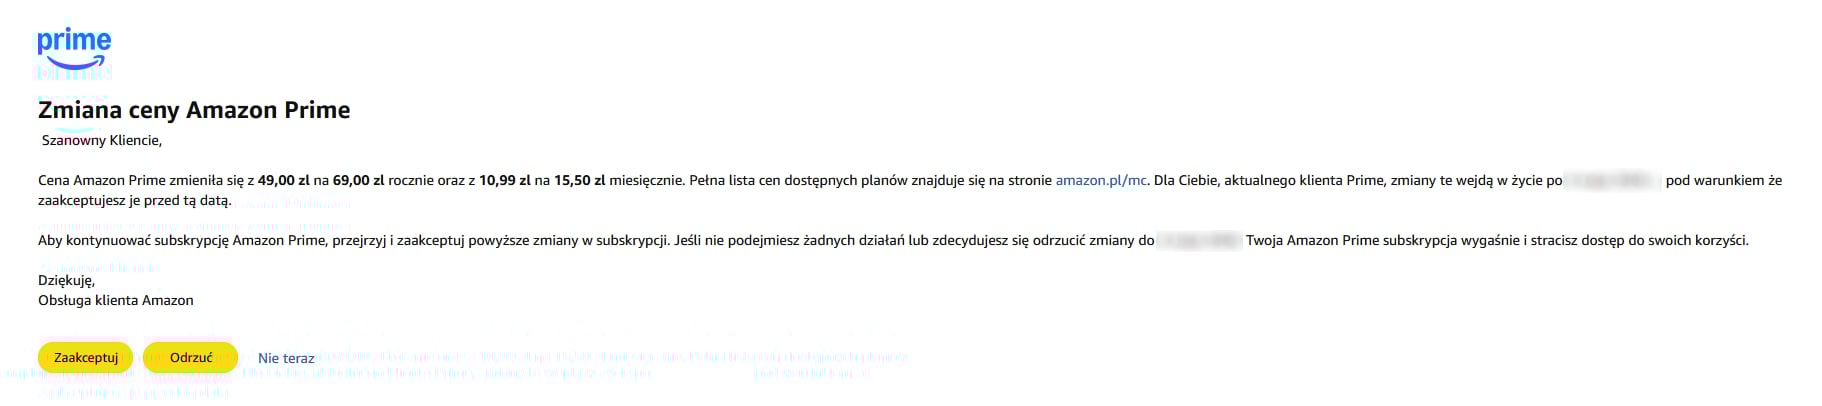Click the closing word Dziękuję
Image resolution: width=1822 pixels, height=406 pixels.
point(66,280)
